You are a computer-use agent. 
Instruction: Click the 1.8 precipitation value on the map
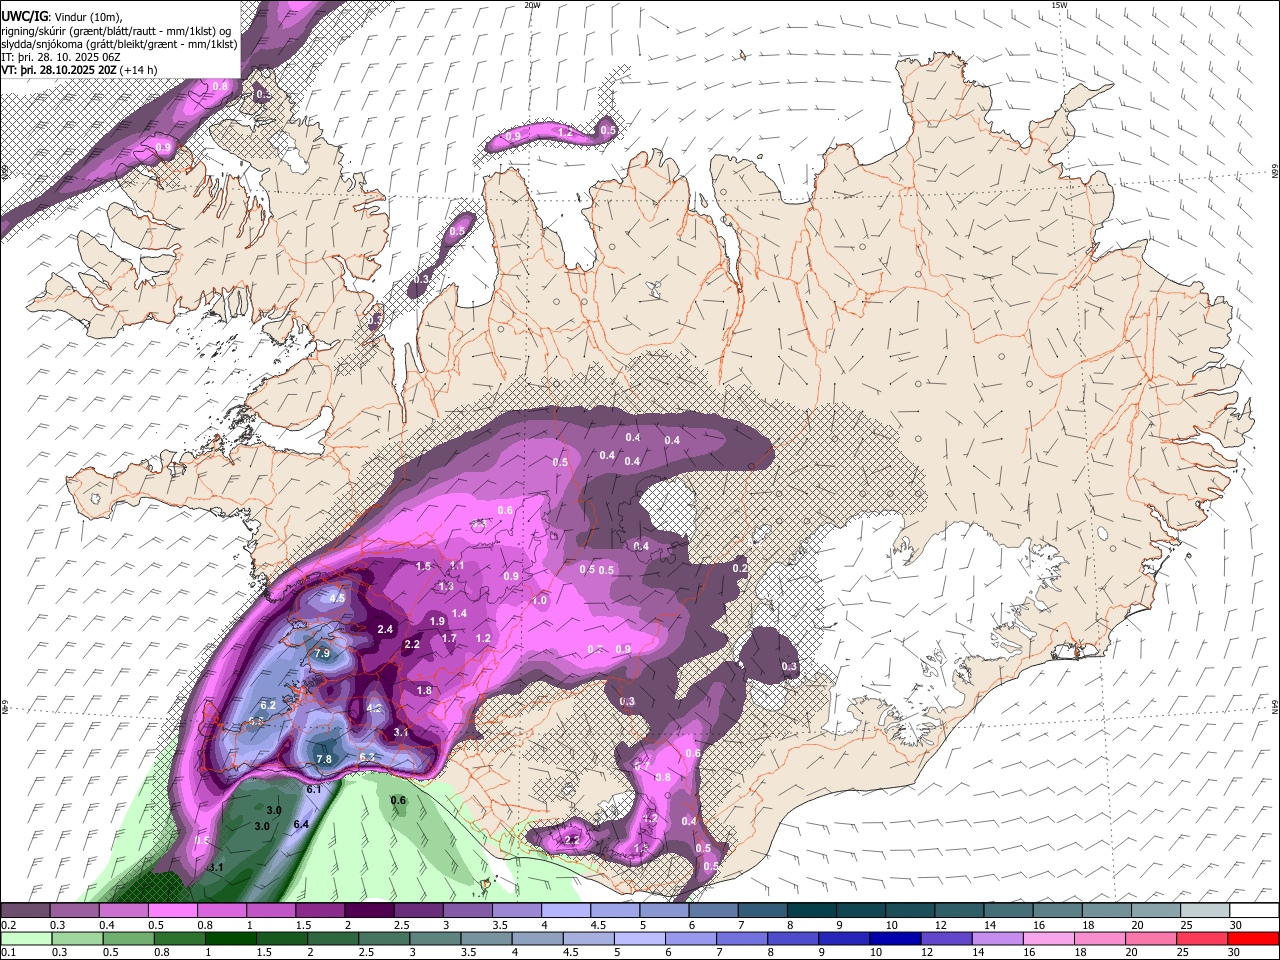click(x=424, y=690)
